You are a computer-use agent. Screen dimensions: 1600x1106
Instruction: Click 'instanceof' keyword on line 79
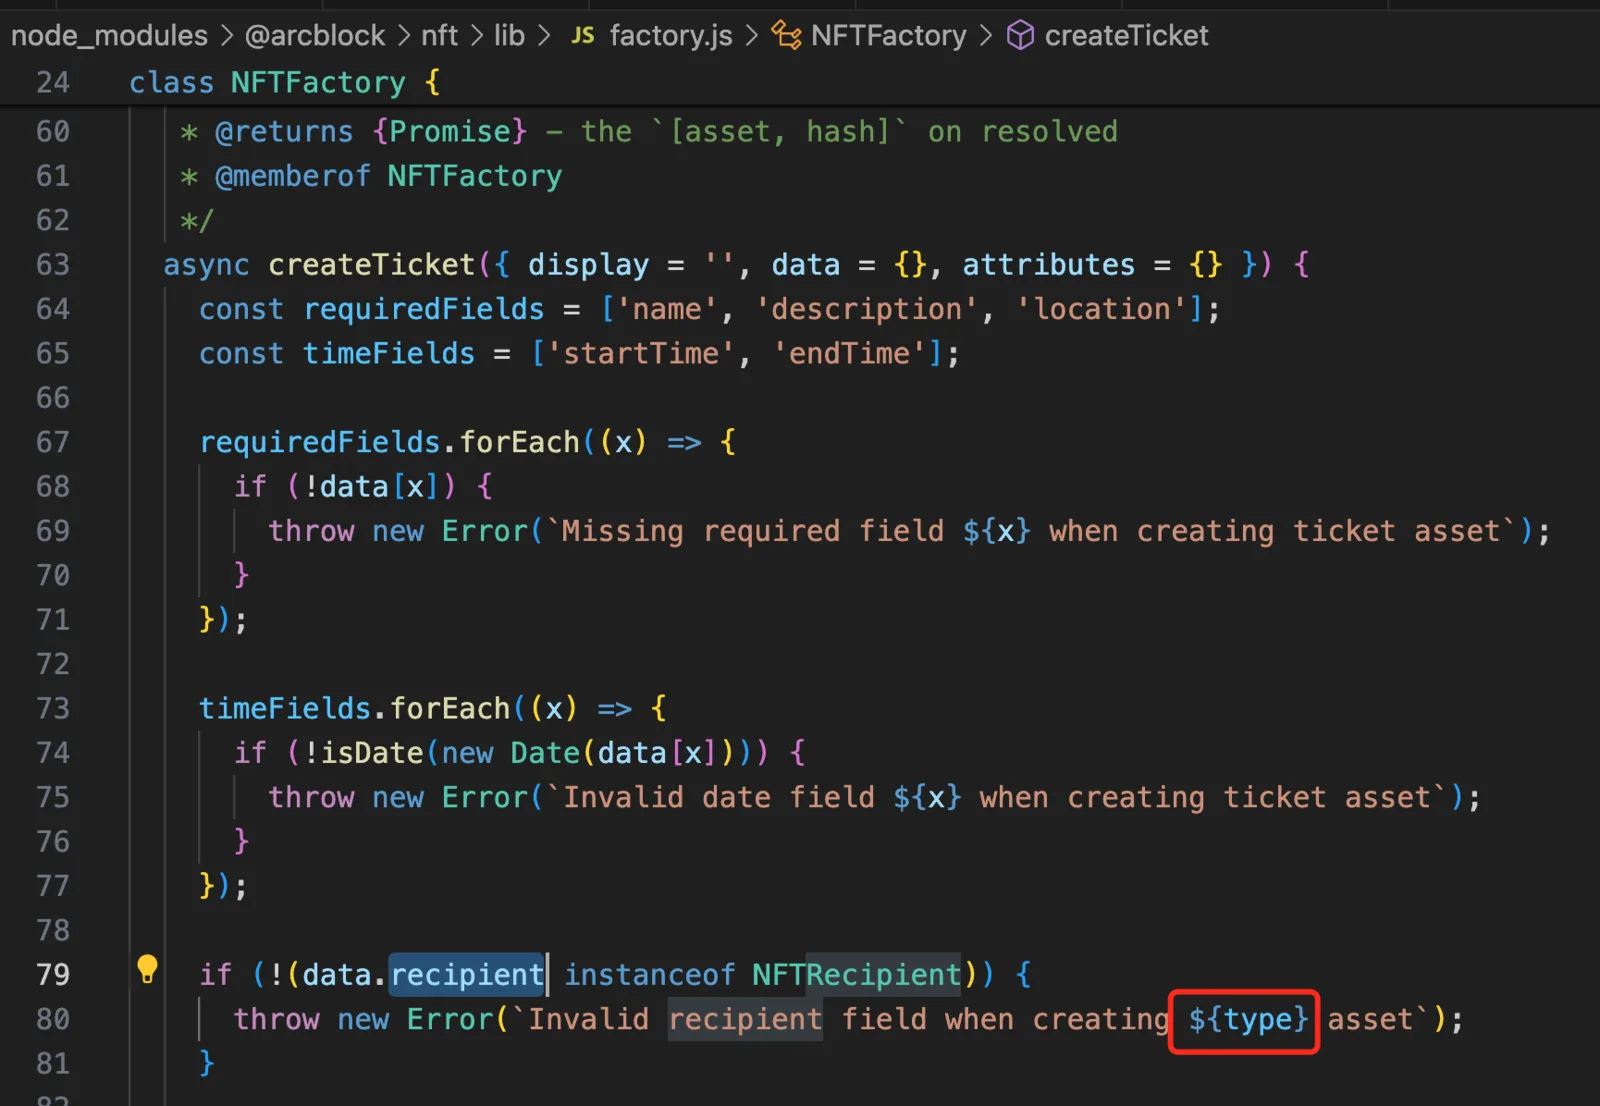click(650, 975)
